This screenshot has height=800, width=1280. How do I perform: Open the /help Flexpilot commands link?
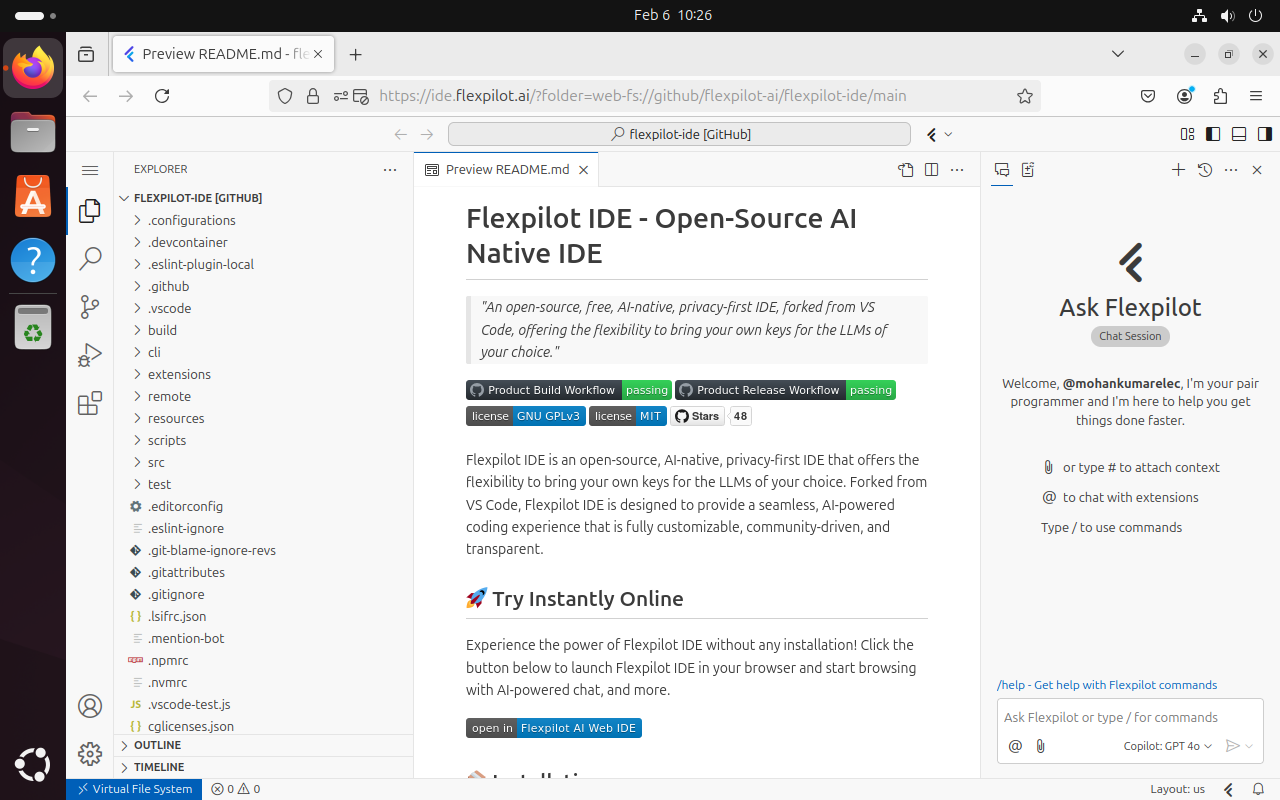coord(1106,685)
